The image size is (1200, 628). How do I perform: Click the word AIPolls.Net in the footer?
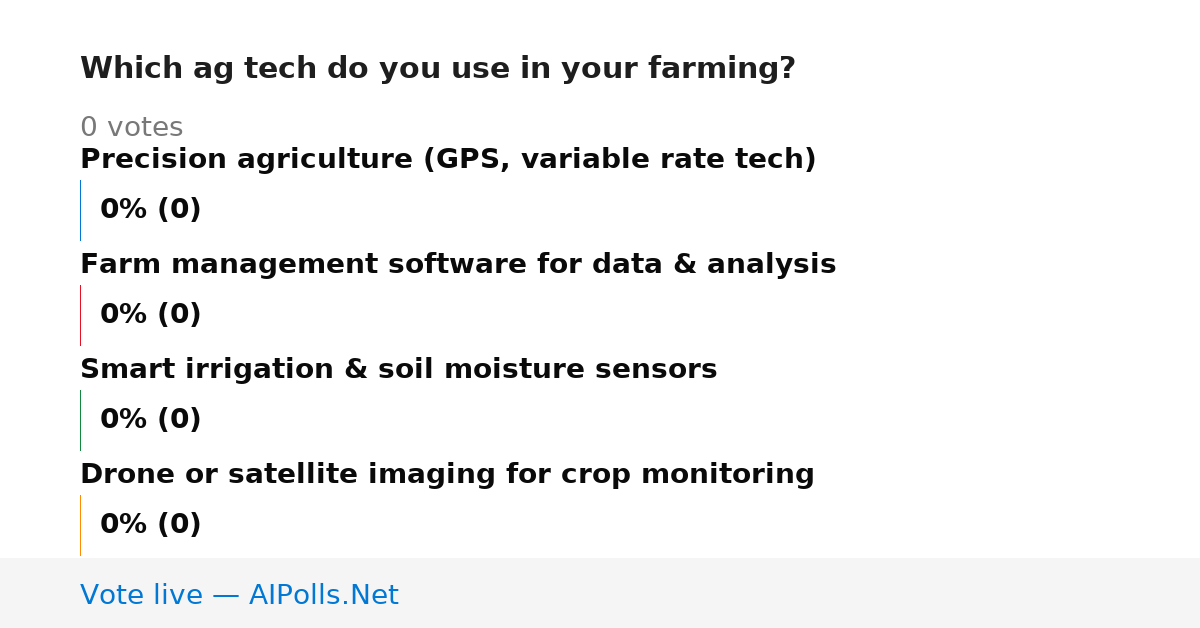pos(323,595)
